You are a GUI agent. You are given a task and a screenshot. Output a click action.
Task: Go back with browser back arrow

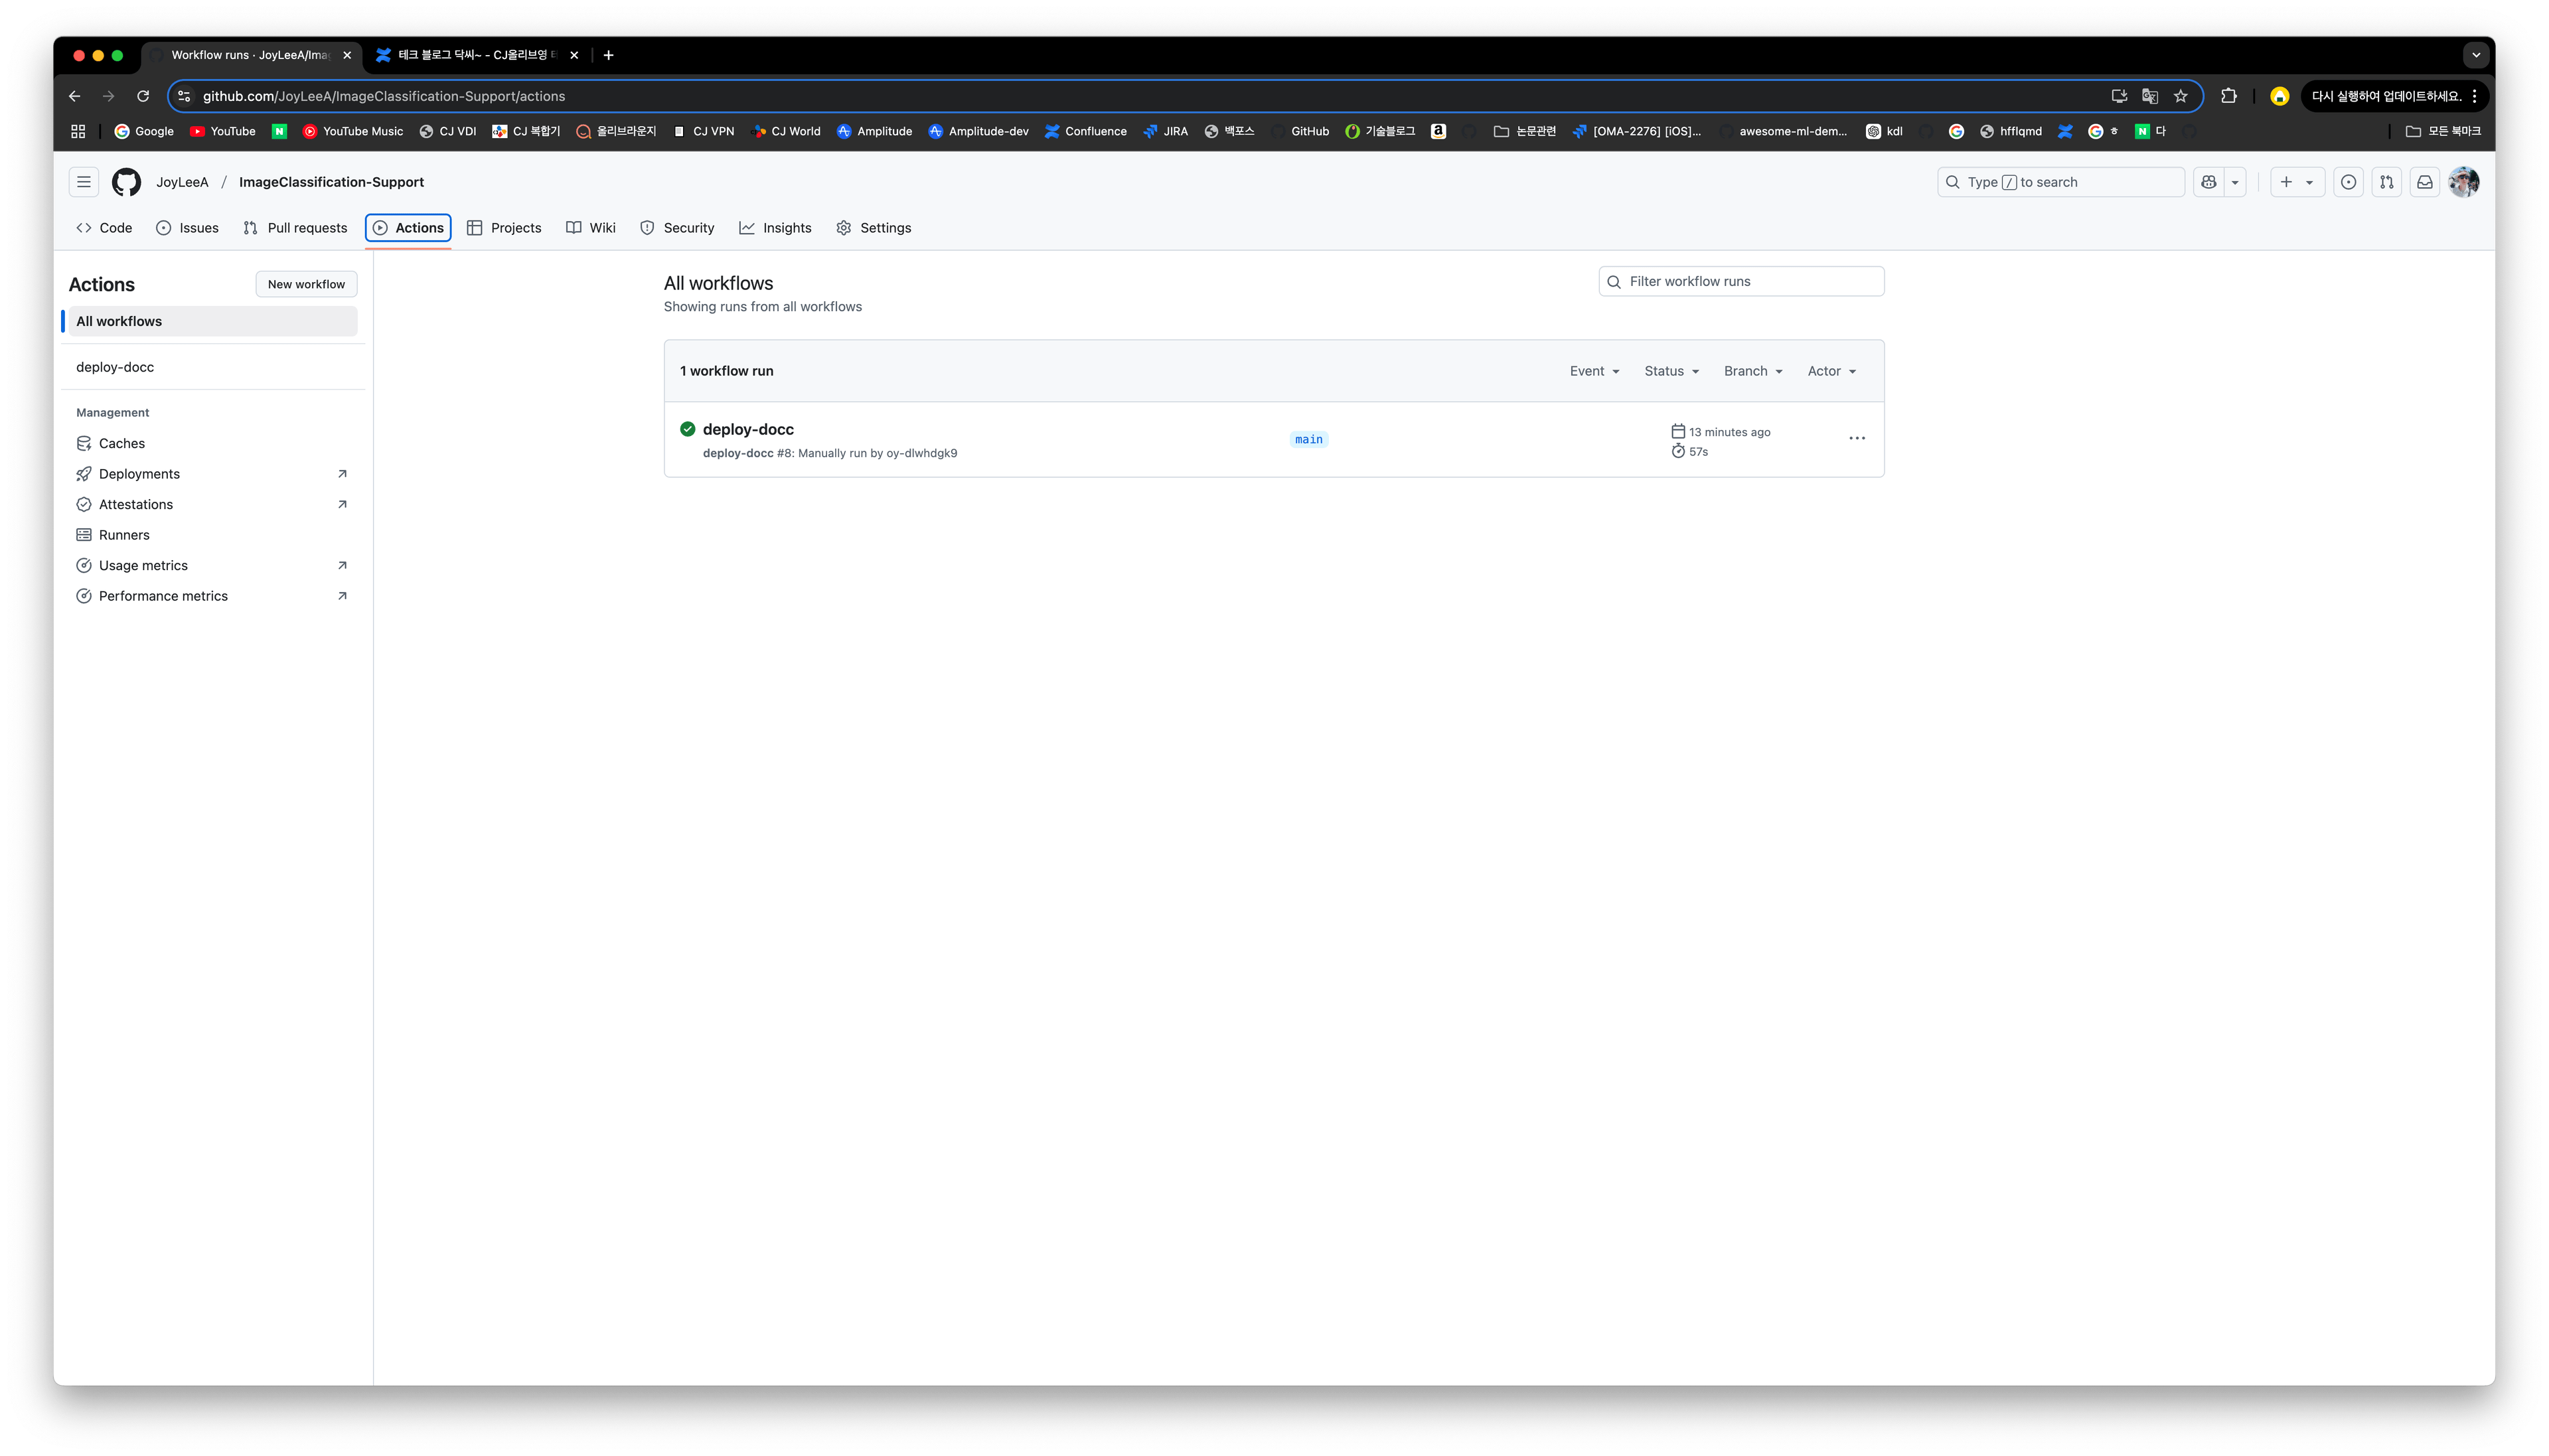click(74, 96)
